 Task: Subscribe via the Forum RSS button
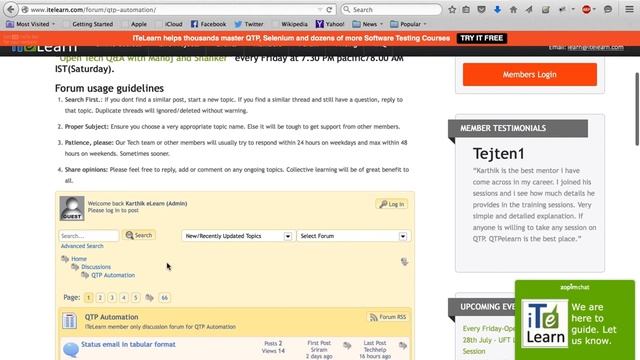[388, 317]
